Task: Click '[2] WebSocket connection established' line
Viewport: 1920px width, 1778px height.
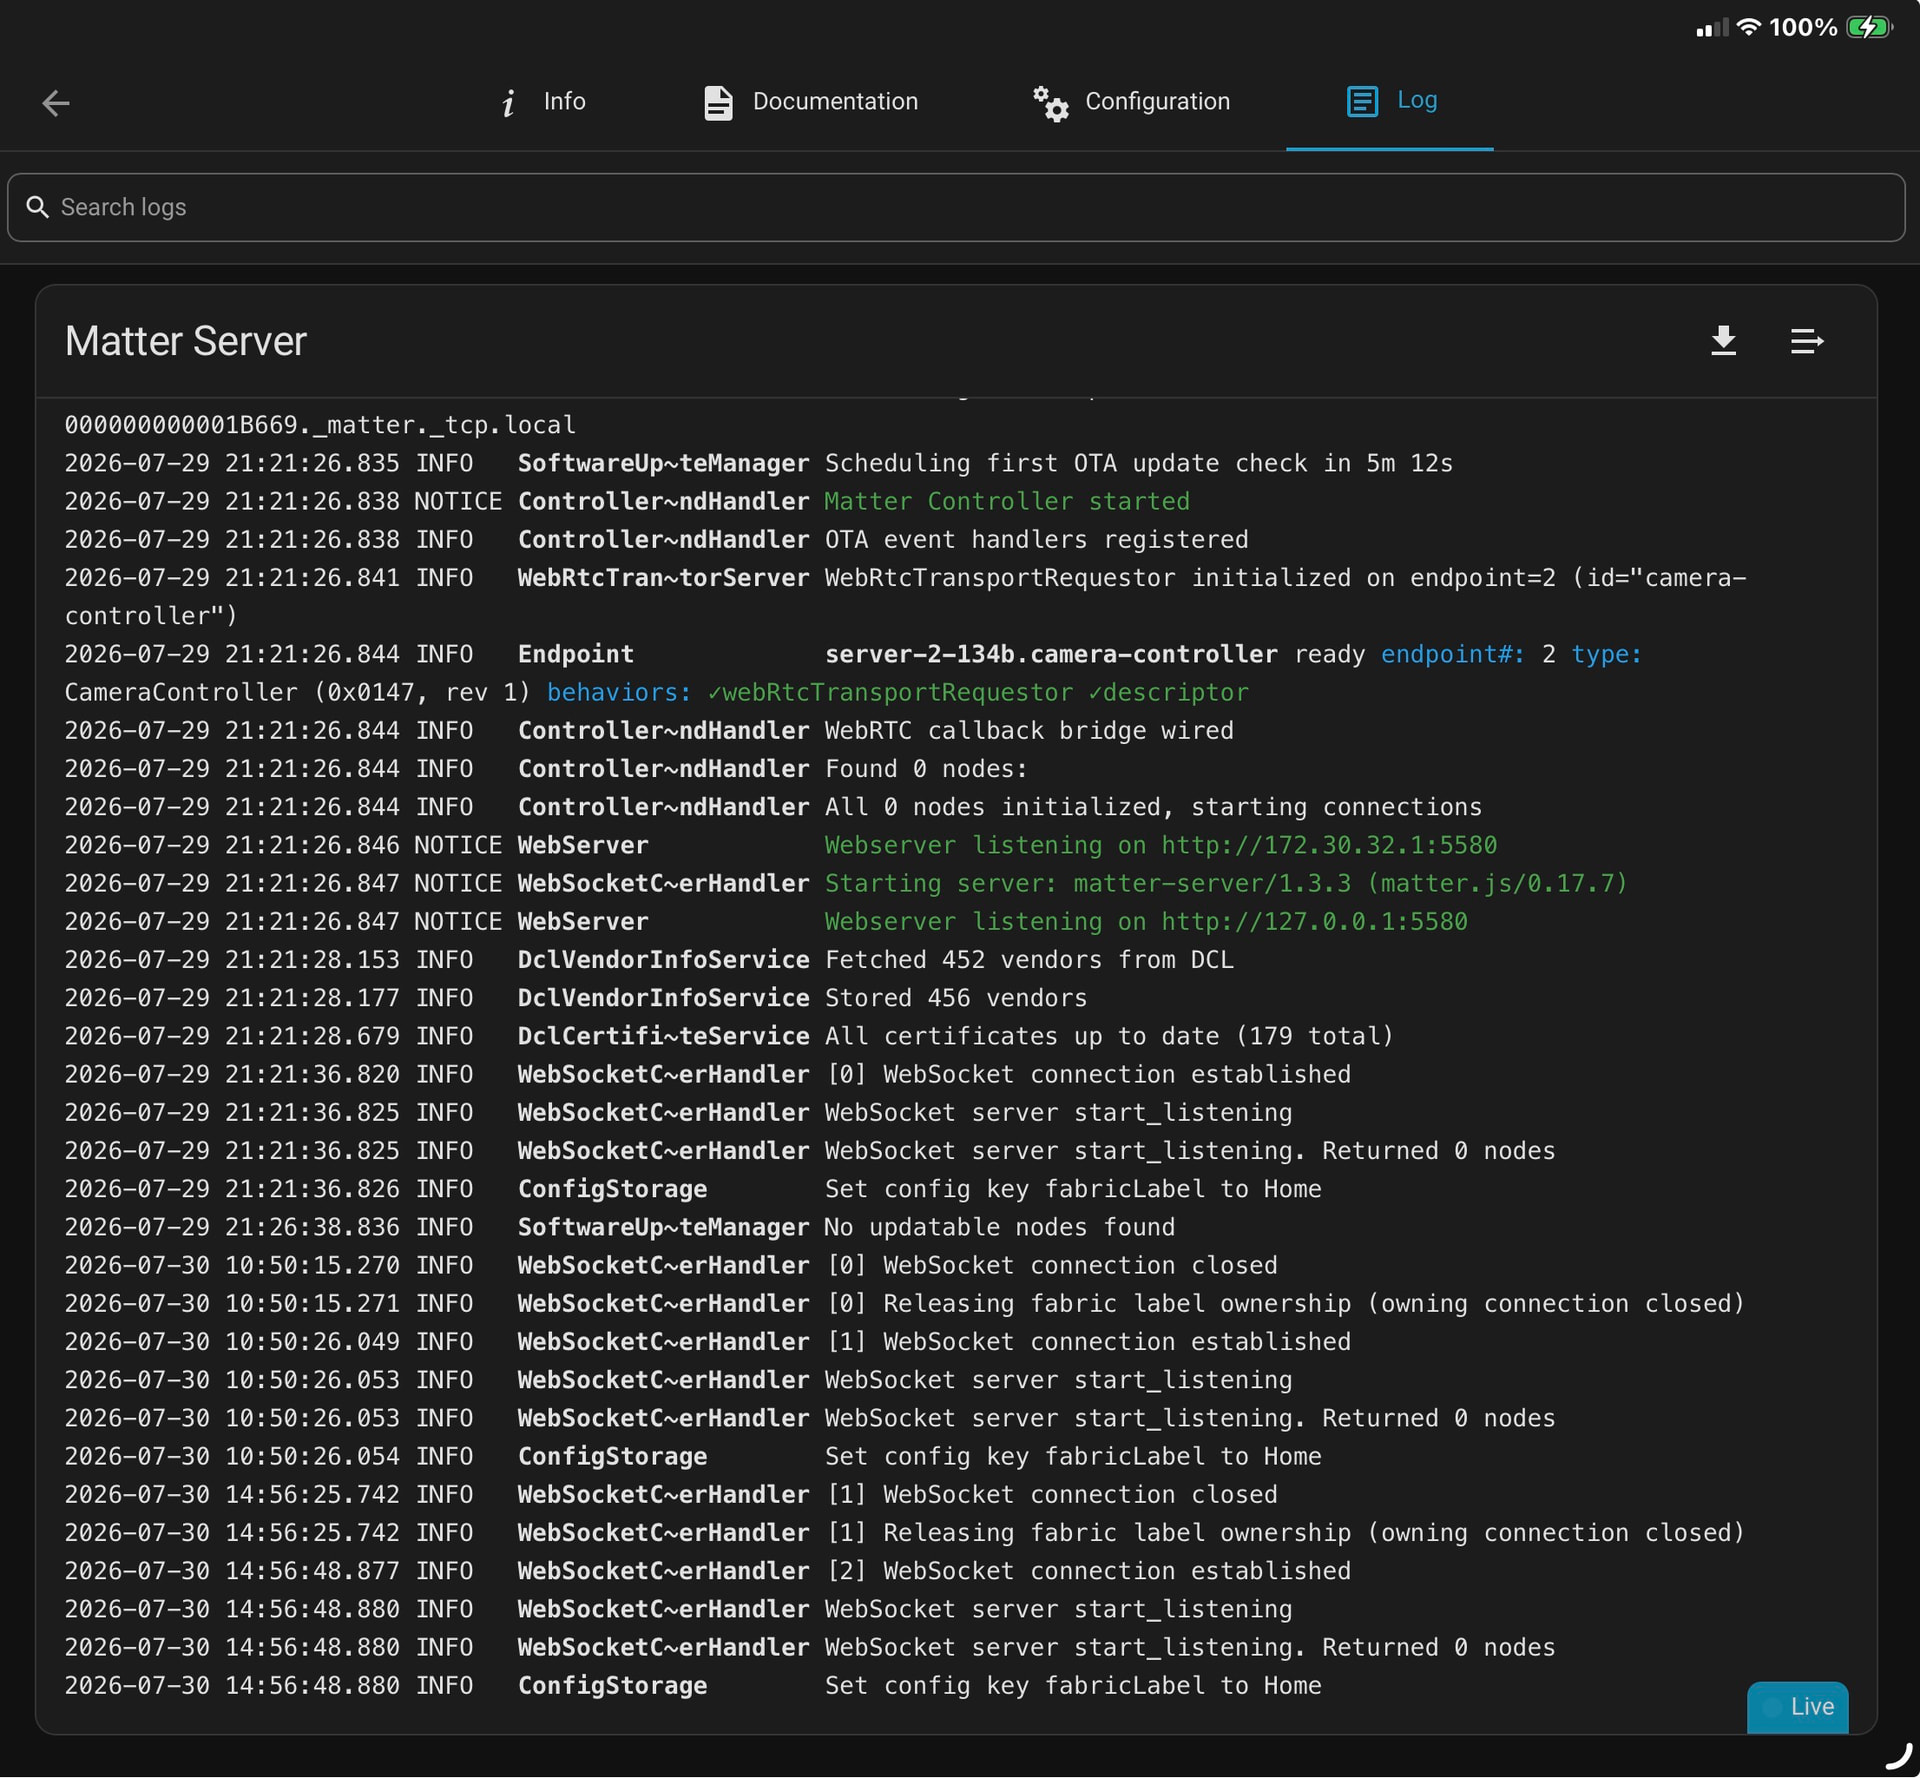Action: pos(1088,1570)
